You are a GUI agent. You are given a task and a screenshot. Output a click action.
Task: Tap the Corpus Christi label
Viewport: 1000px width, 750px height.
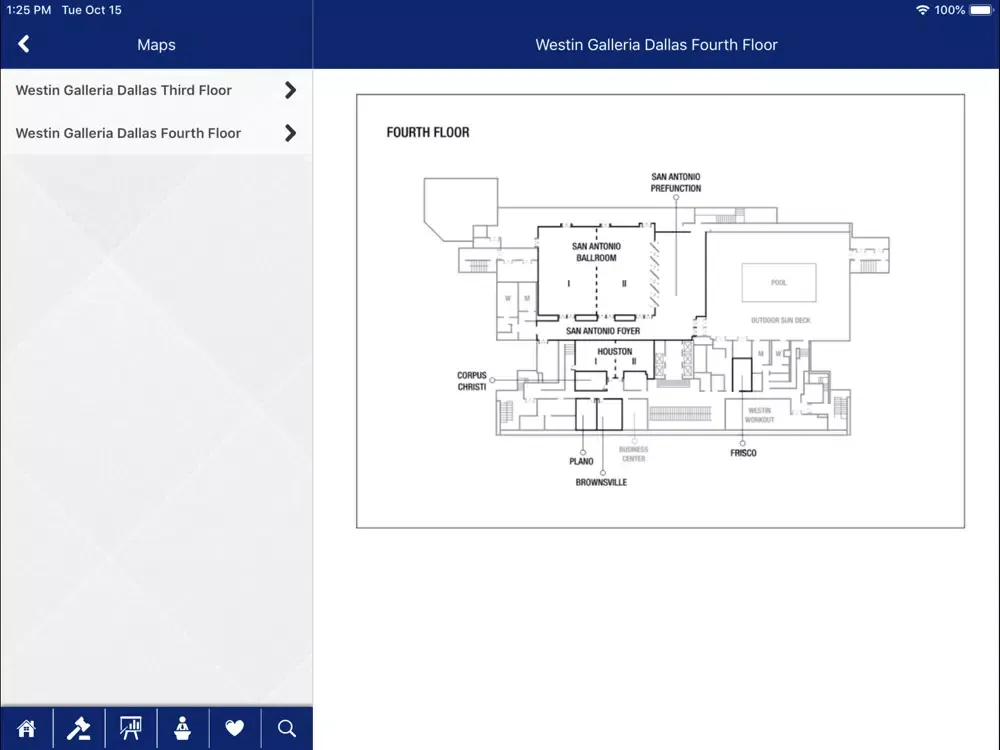[x=472, y=381]
